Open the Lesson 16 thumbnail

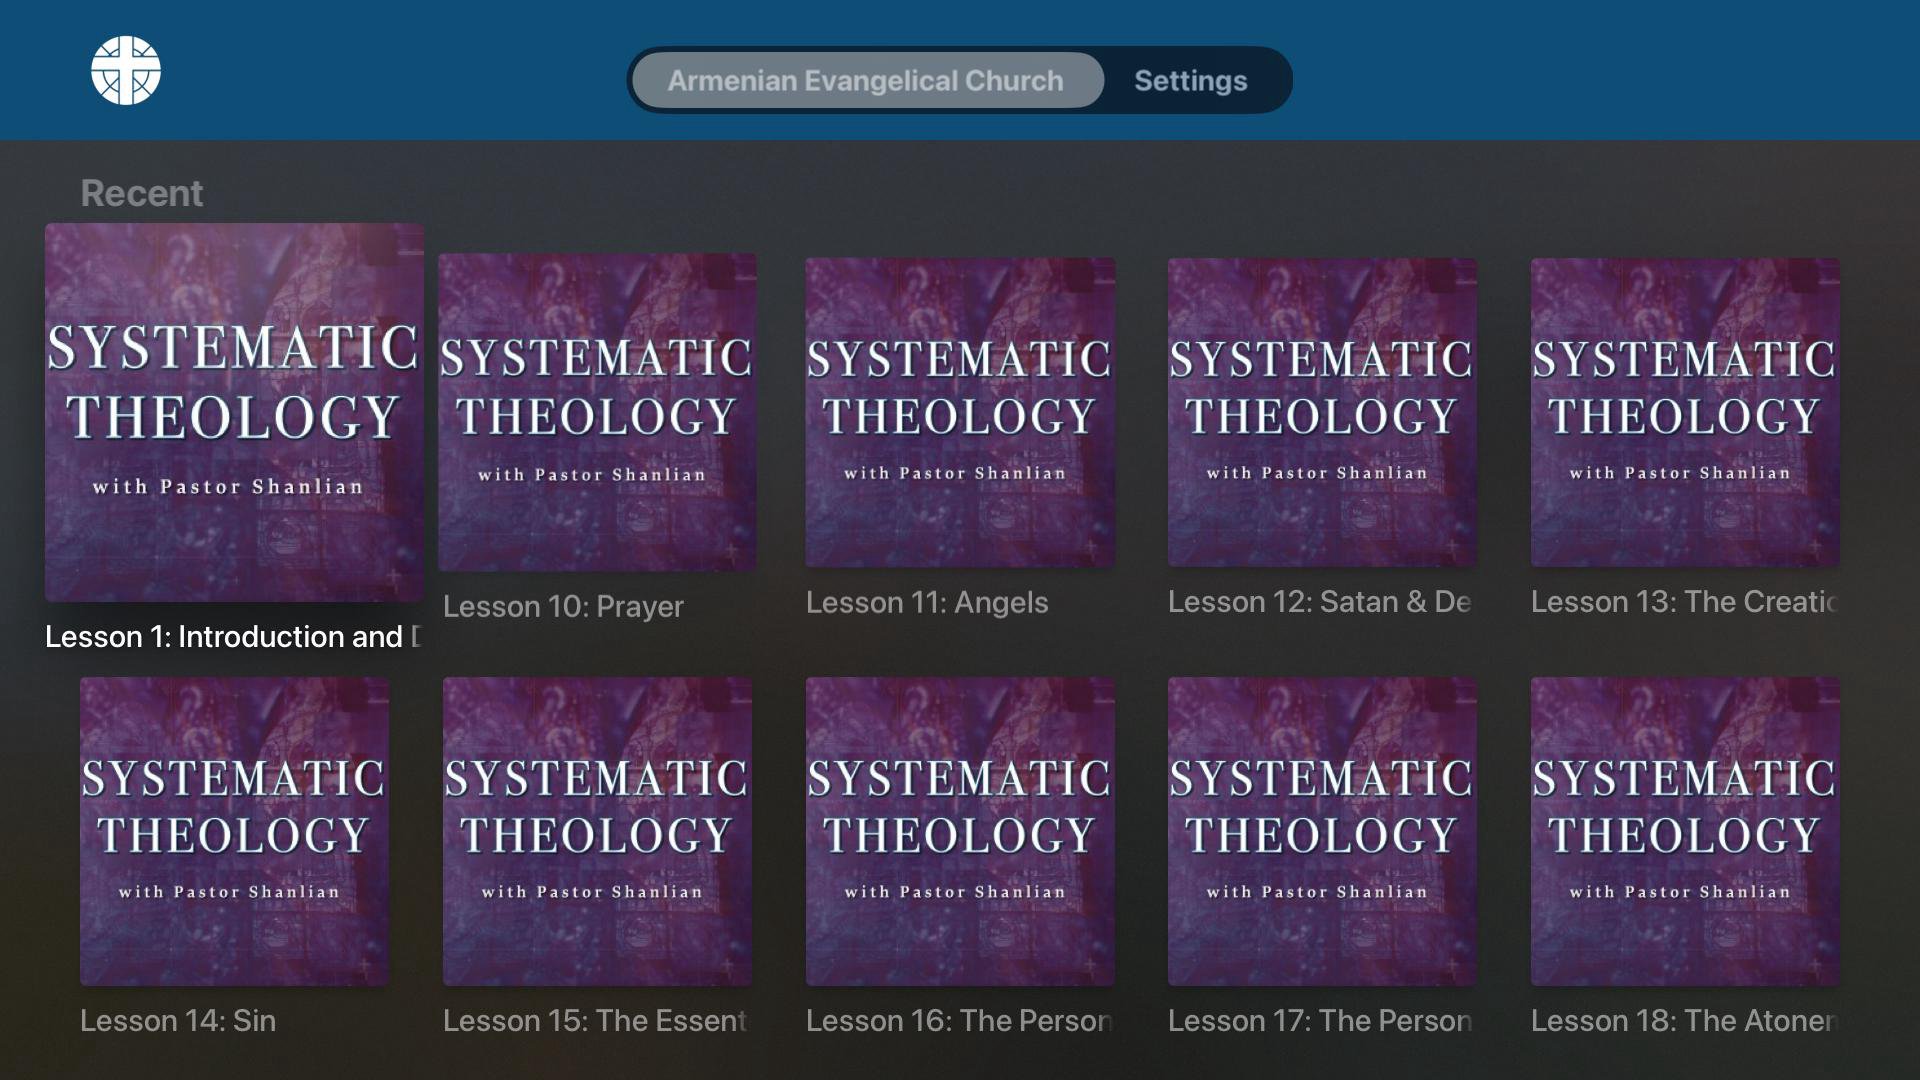tap(960, 832)
